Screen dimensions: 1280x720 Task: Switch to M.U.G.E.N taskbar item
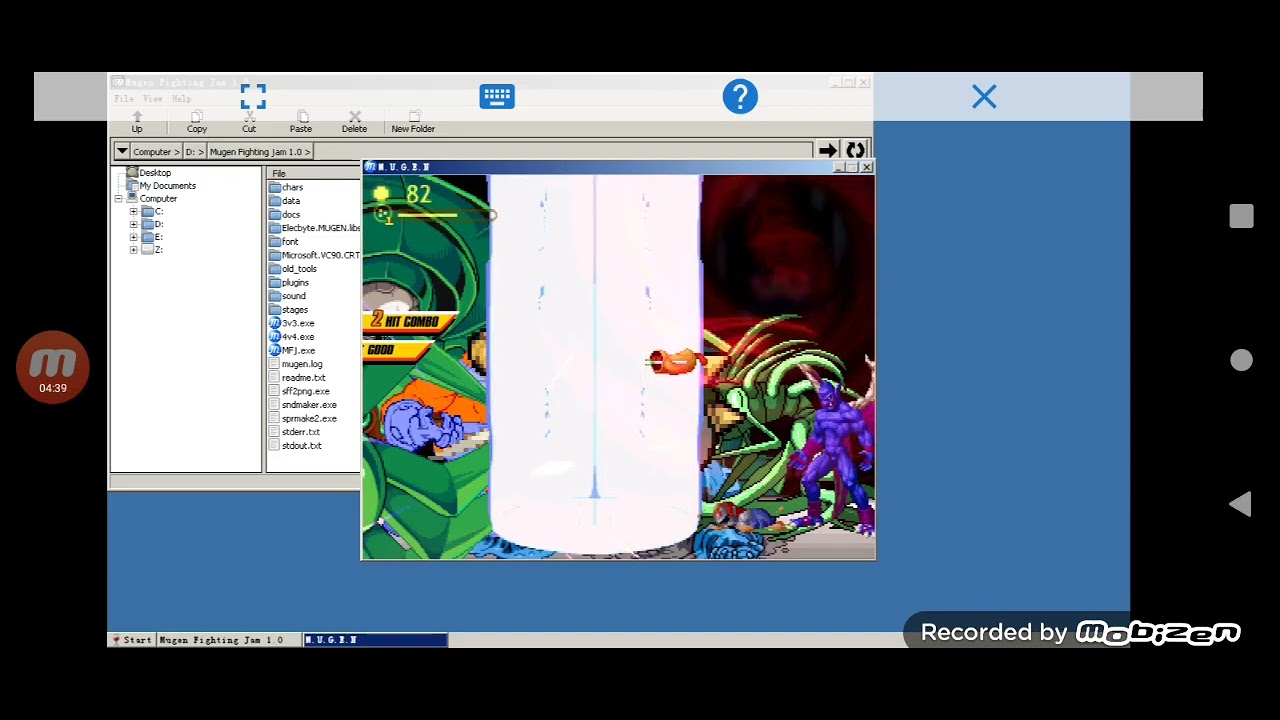click(375, 640)
